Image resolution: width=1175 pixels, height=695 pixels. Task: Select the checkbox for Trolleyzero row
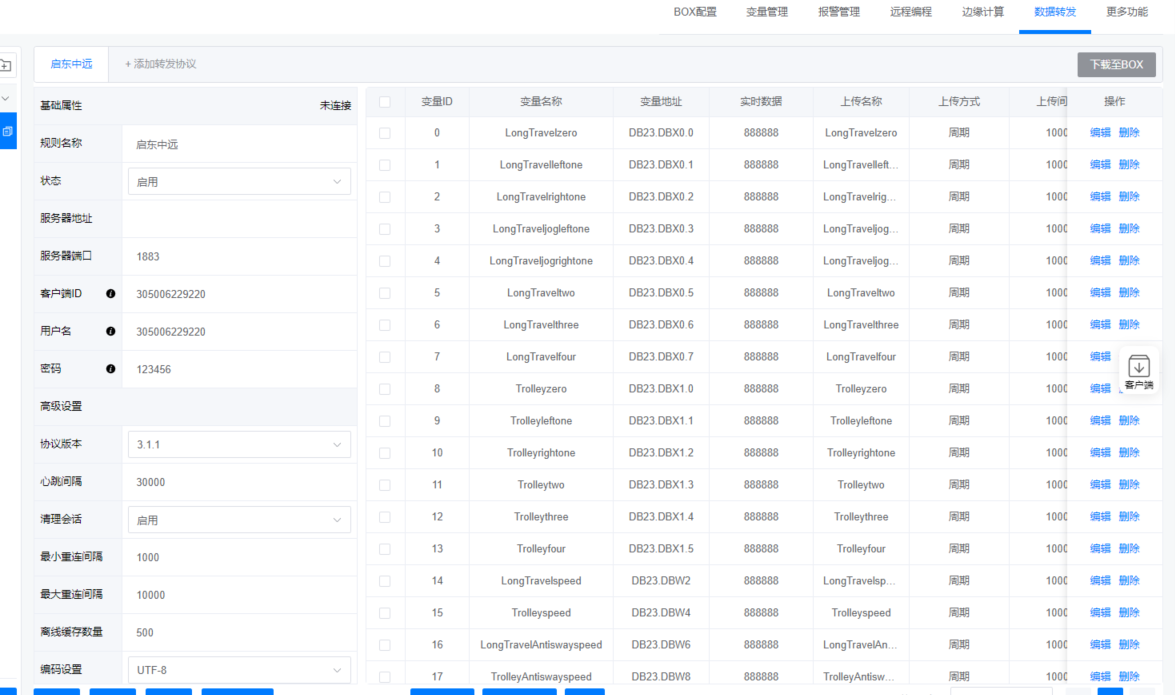click(385, 389)
